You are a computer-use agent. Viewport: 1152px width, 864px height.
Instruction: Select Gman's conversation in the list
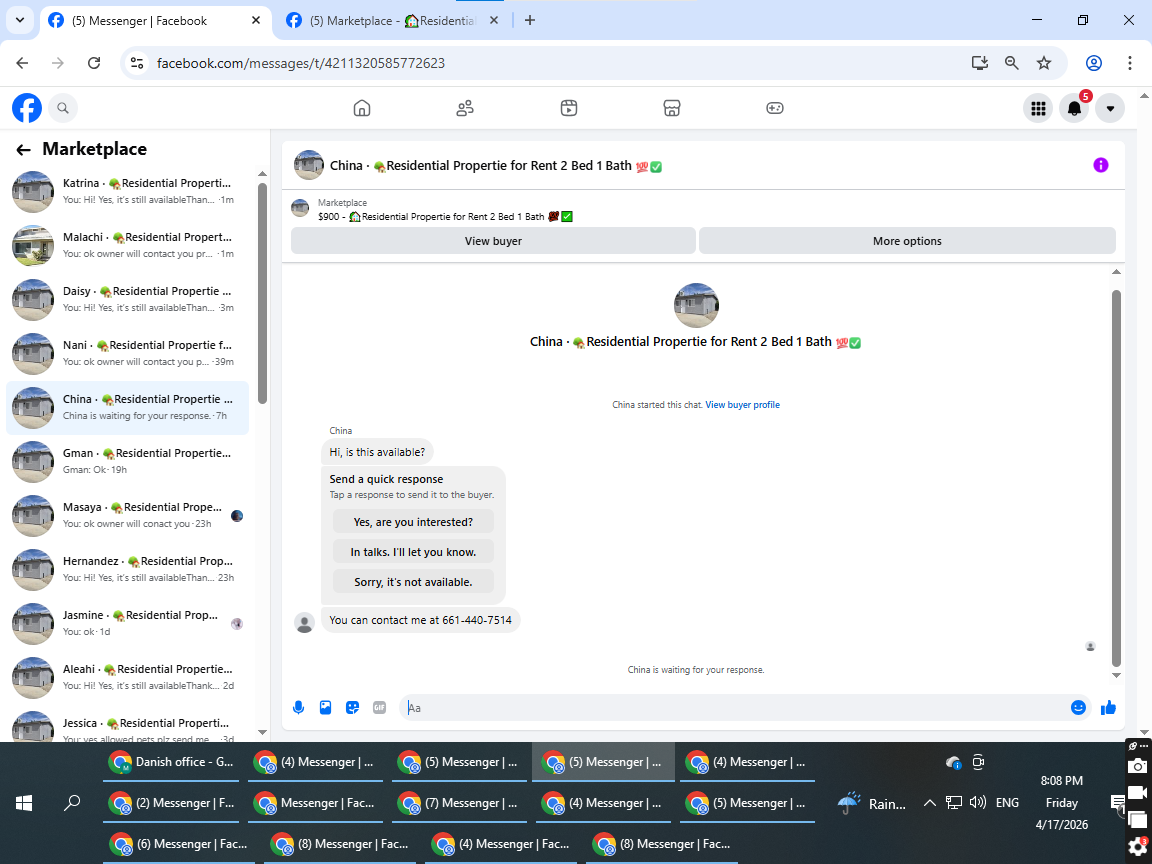128,461
